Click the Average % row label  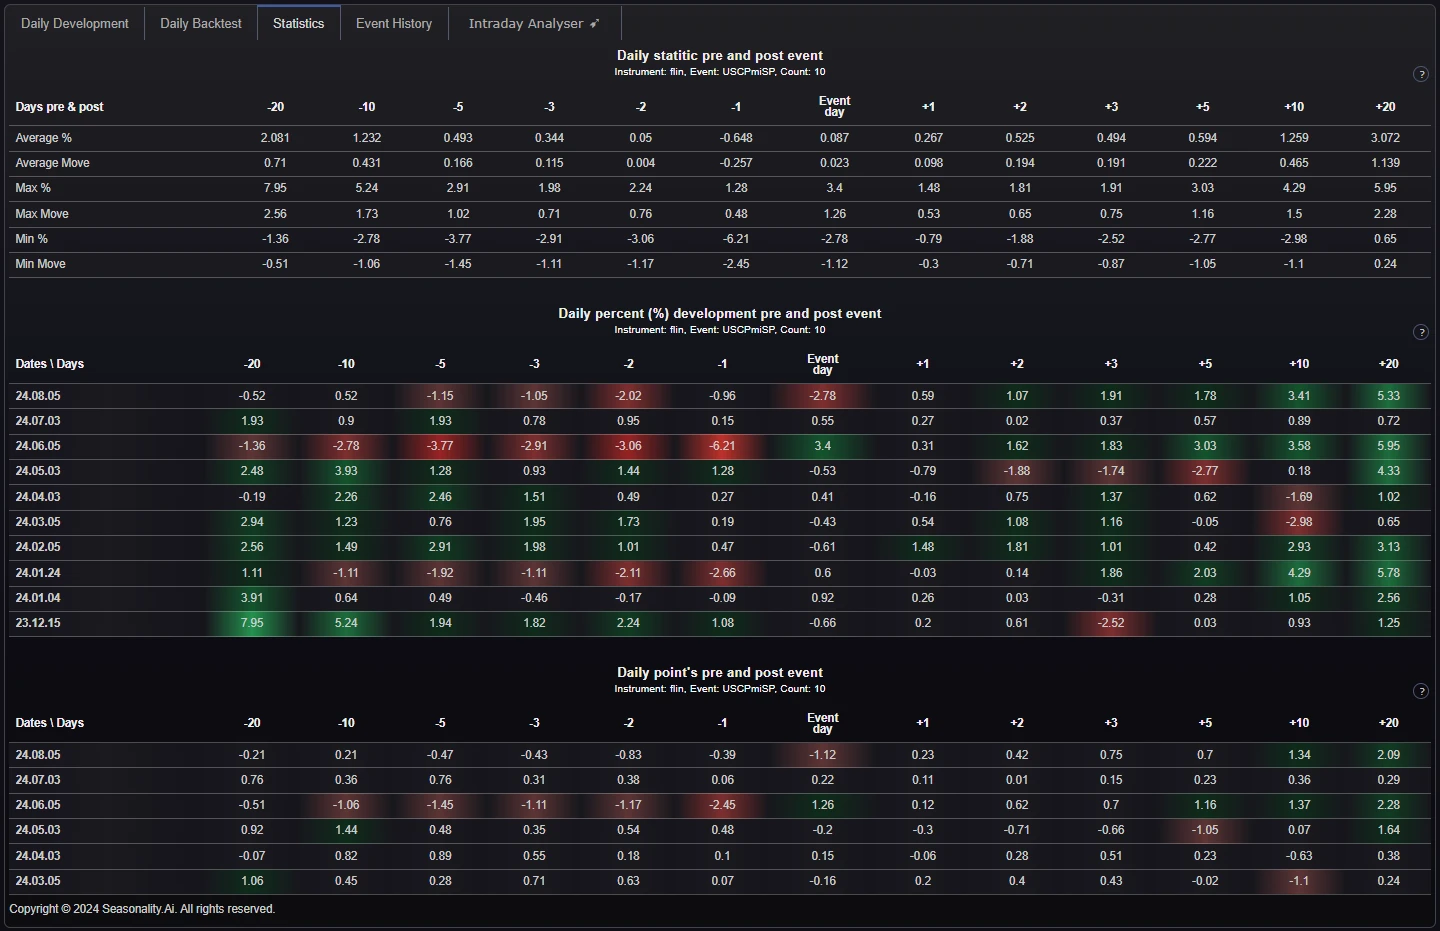point(43,138)
